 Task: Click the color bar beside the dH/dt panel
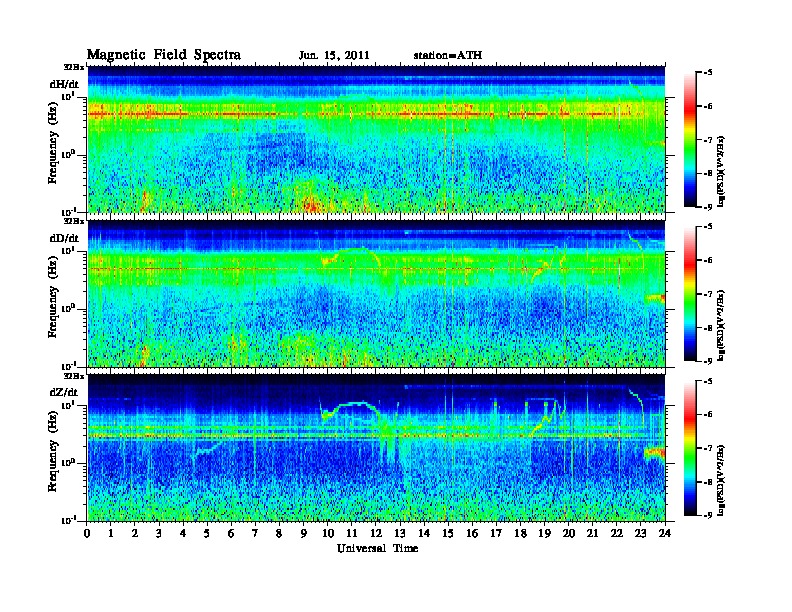point(690,140)
